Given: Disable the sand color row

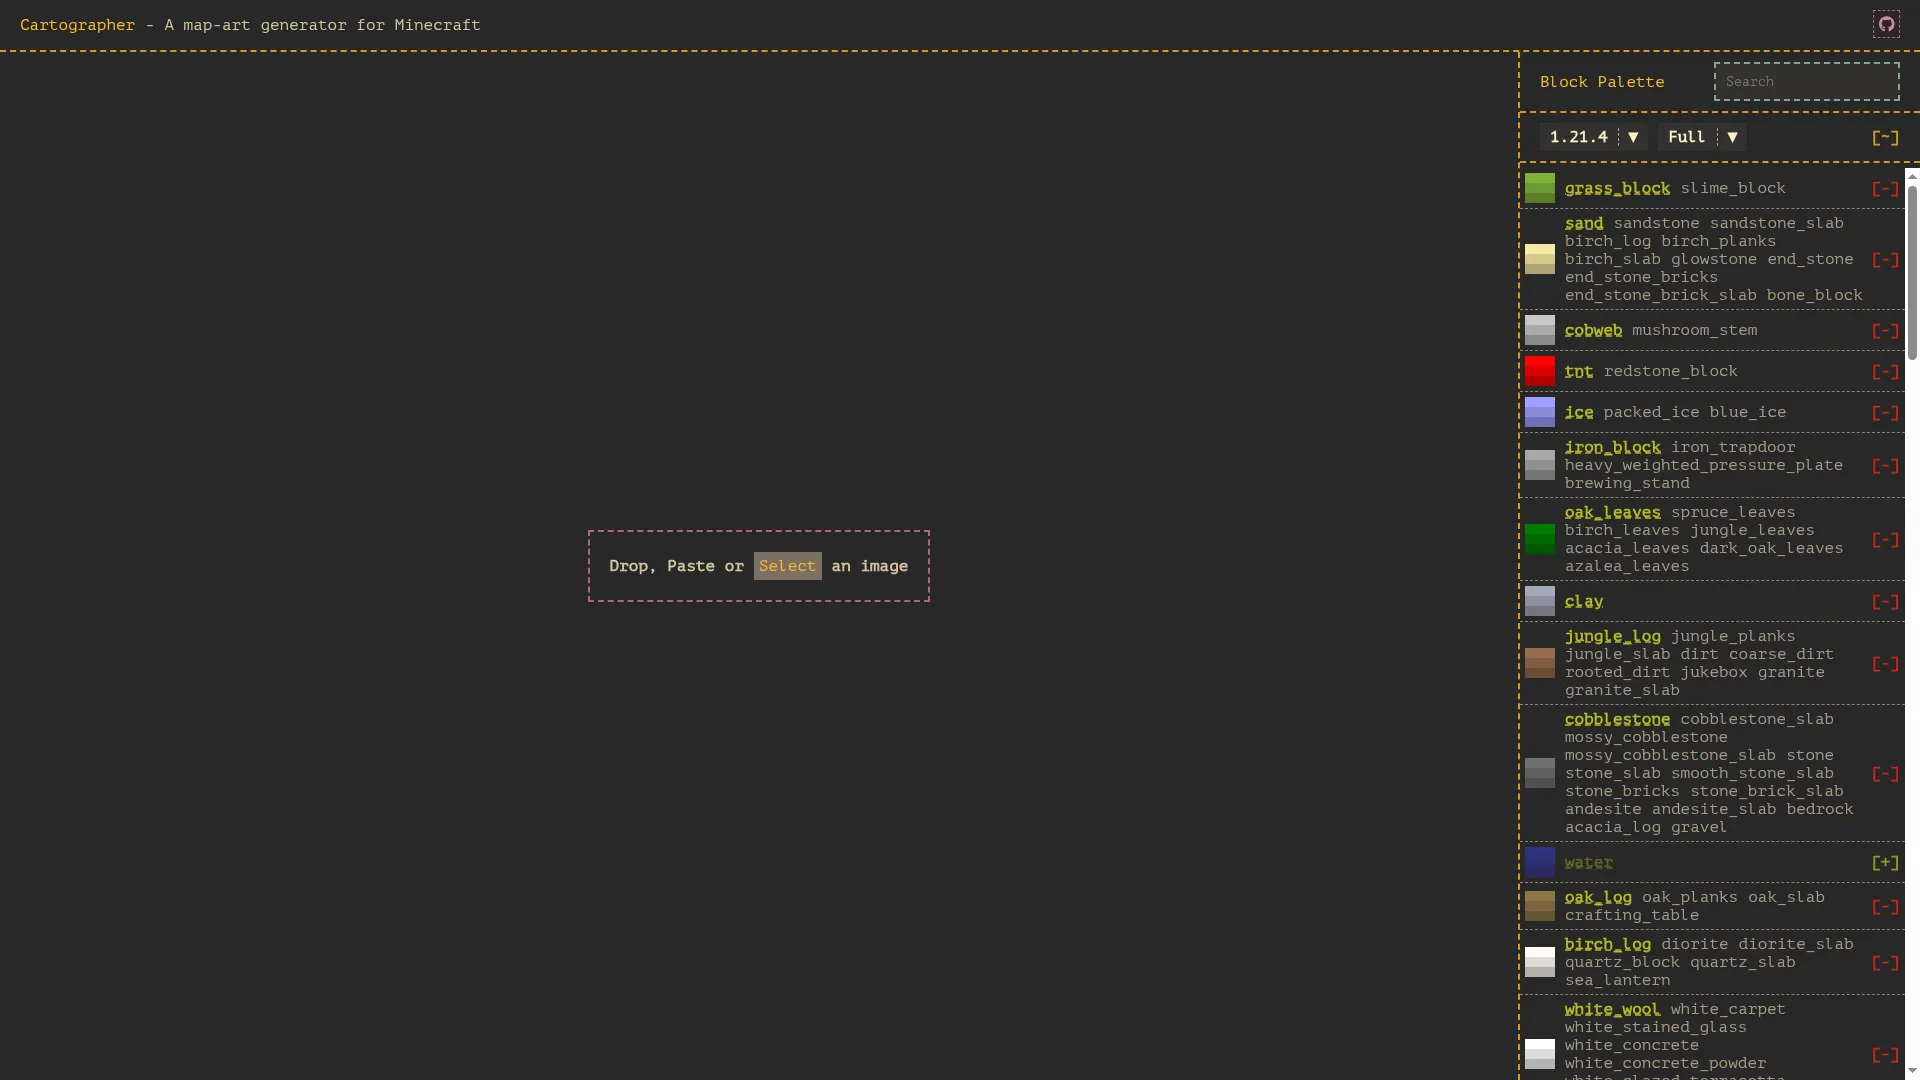Looking at the screenshot, I should (x=1885, y=260).
